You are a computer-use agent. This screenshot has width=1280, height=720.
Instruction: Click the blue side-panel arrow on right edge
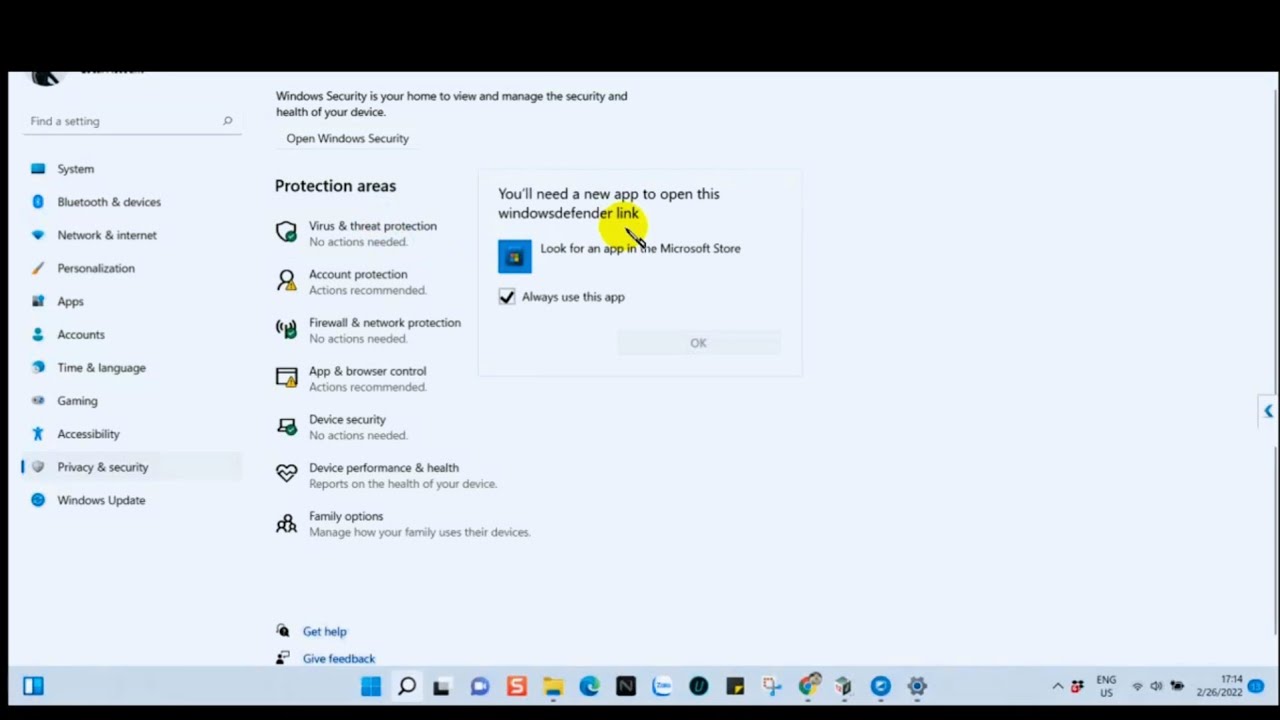click(x=1268, y=411)
